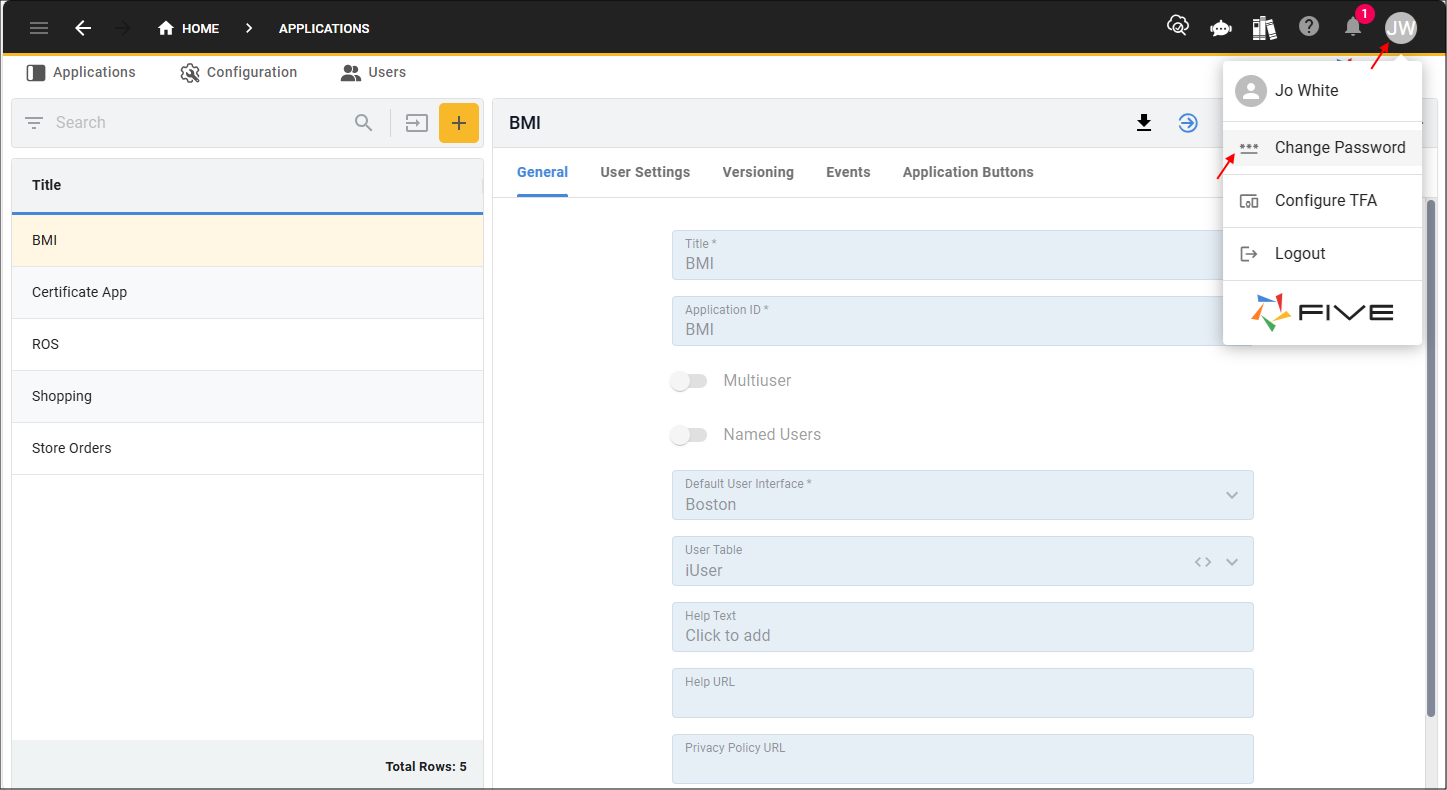Switch to the General tab
The image size is (1447, 790).
tap(542, 172)
